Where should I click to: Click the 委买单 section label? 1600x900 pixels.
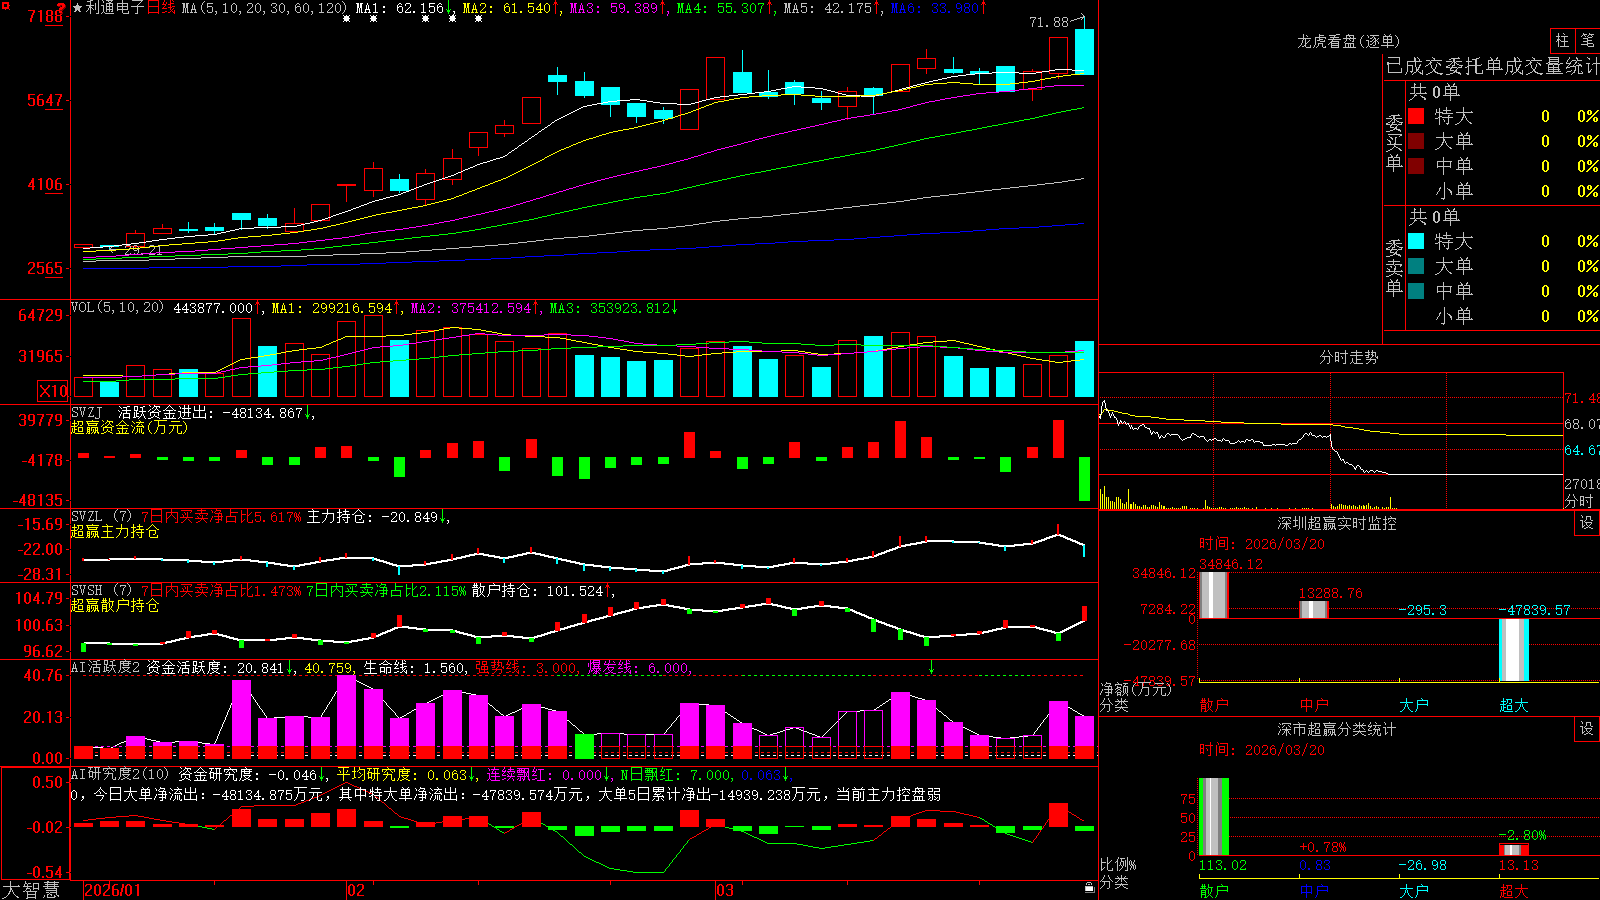[x=1394, y=142]
